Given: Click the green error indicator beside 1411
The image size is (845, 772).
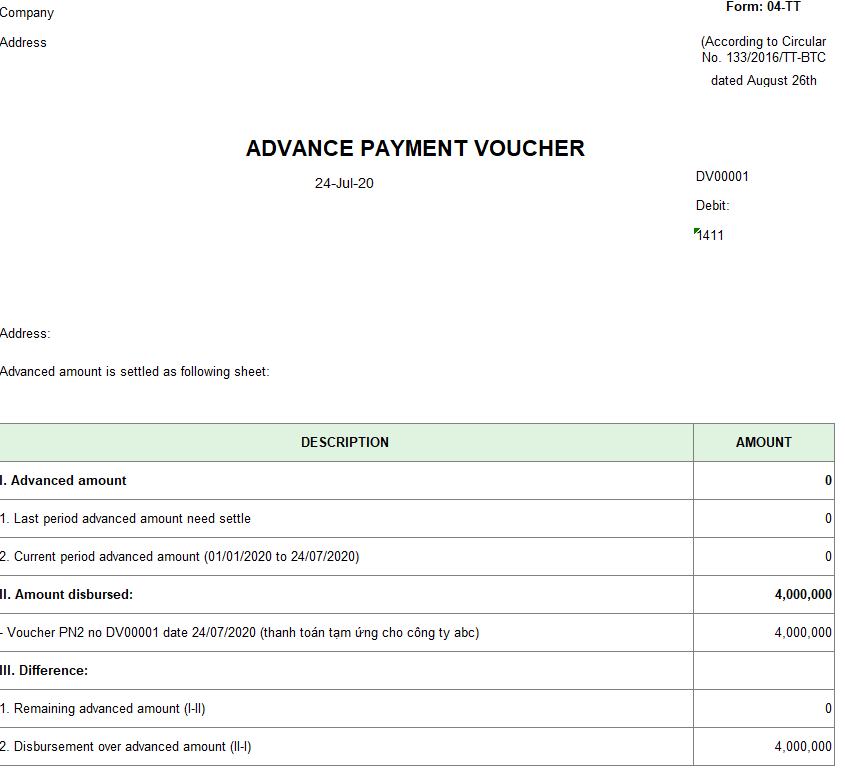Looking at the screenshot, I should tap(697, 231).
